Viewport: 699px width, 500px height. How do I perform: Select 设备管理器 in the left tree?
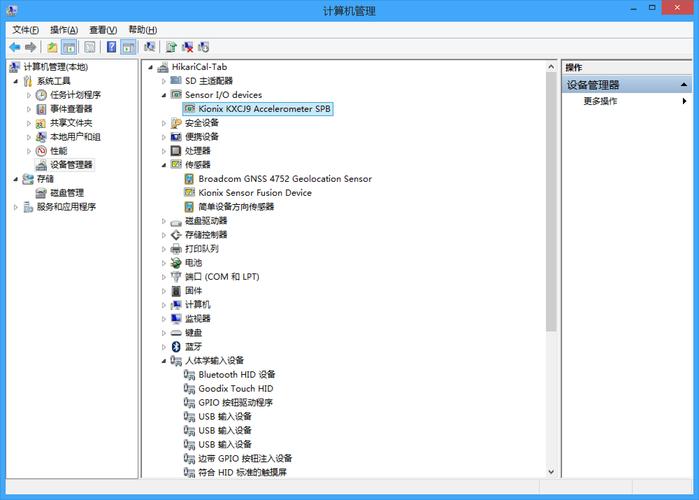(x=71, y=165)
